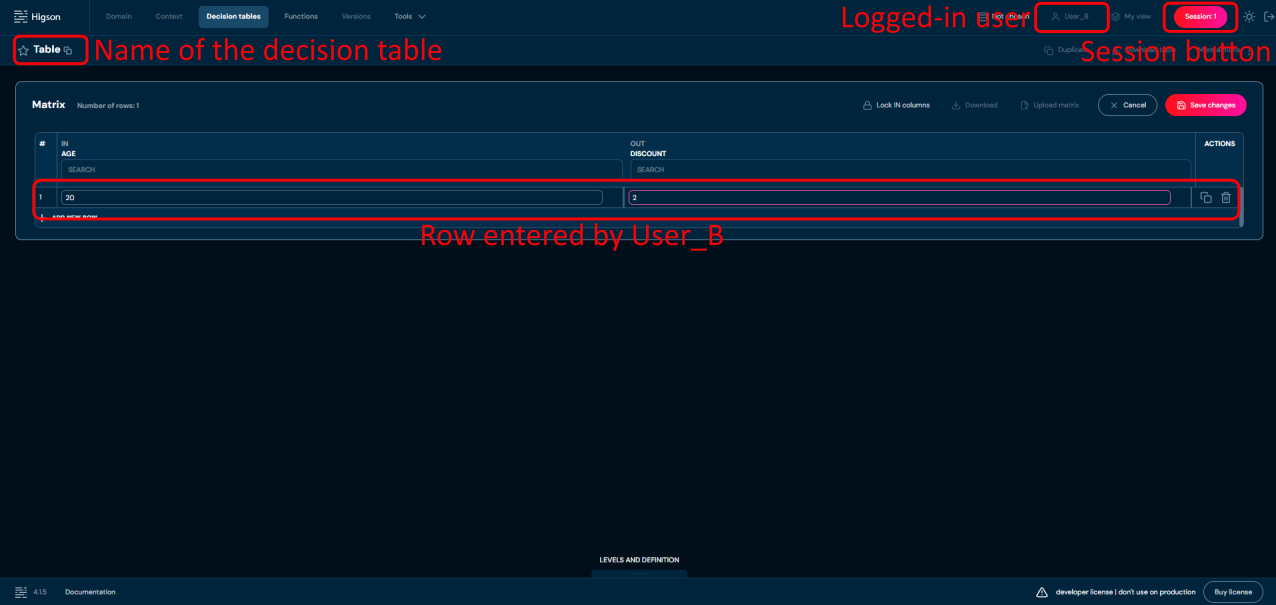Click the logout icon
Screen dimensions: 1276x605
pyautogui.click(x=1267, y=17)
